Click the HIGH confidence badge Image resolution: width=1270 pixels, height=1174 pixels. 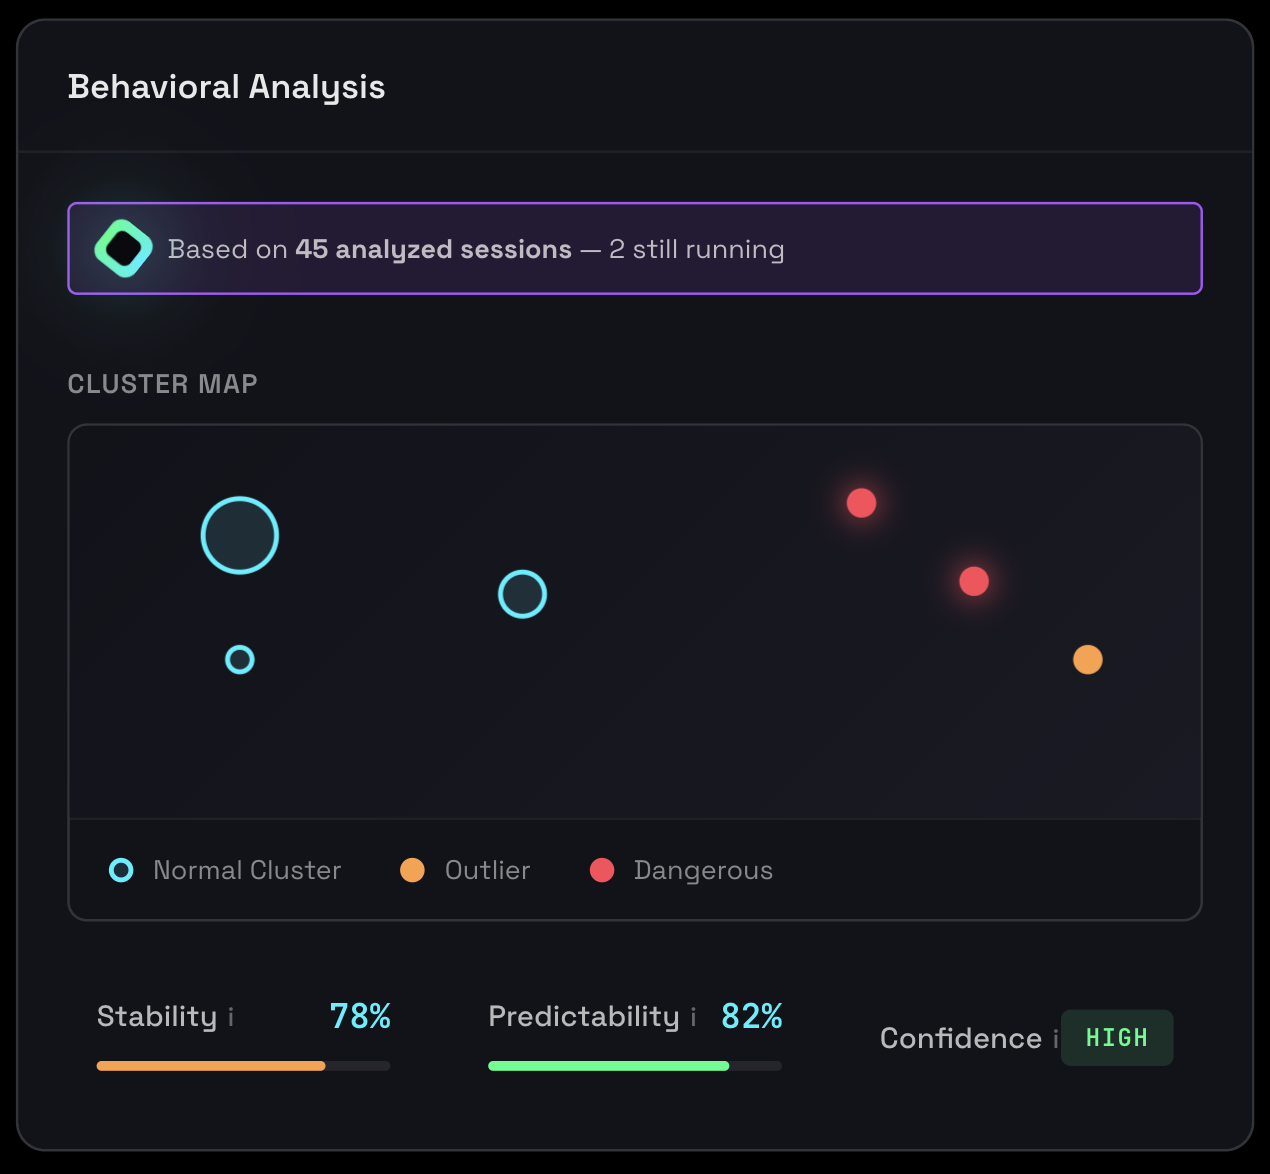1117,1038
